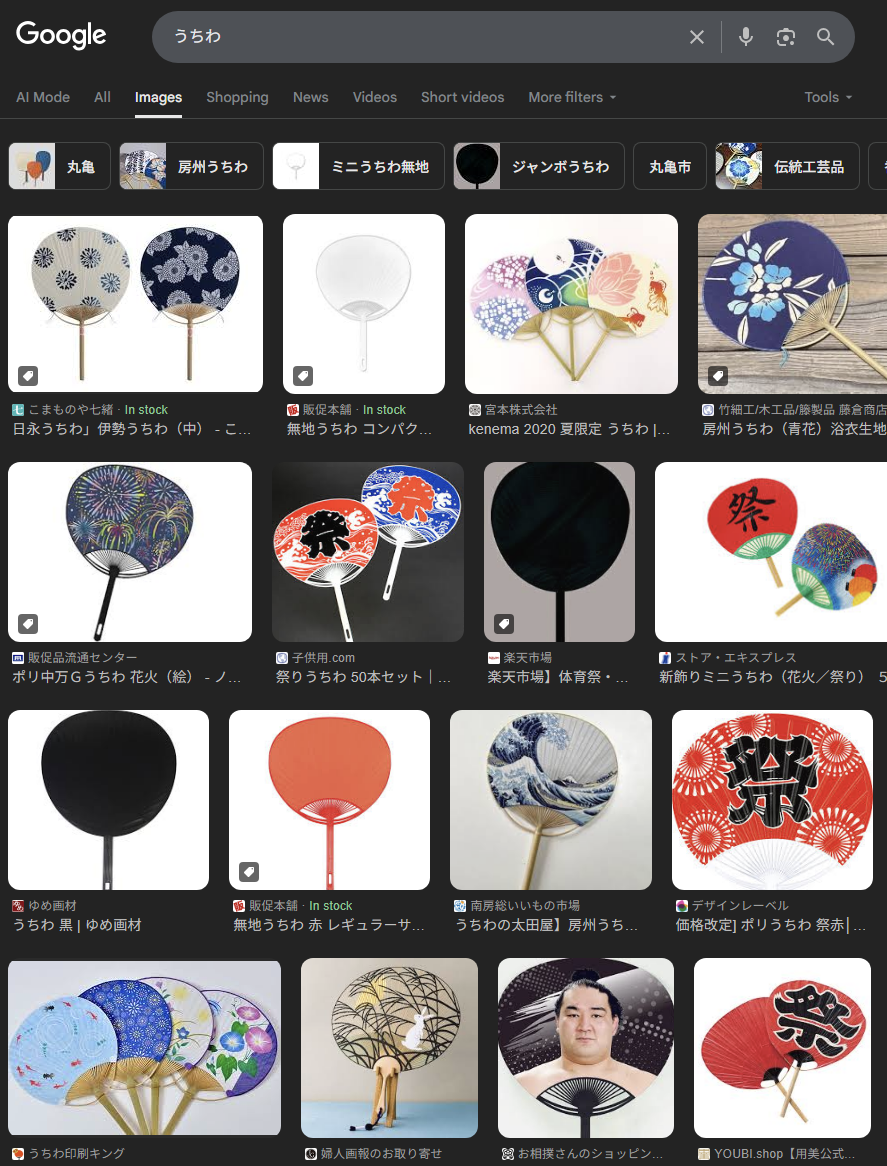Image resolution: width=887 pixels, height=1166 pixels.
Task: Open the Tools dropdown
Action: (828, 97)
